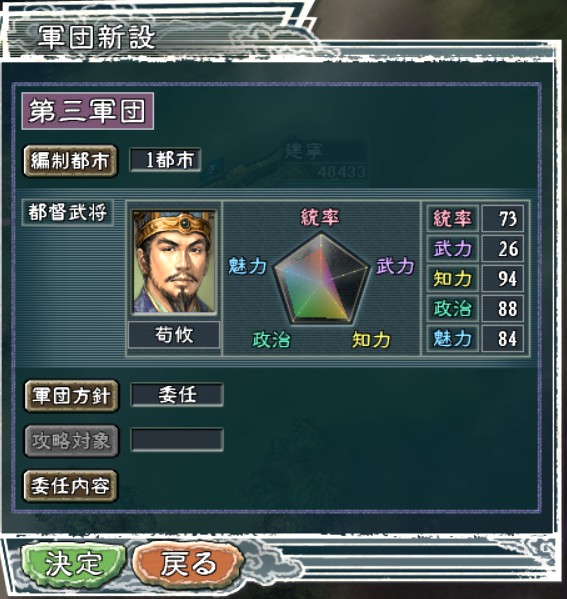Click the 戻る back button
567x599 pixels.
click(188, 563)
